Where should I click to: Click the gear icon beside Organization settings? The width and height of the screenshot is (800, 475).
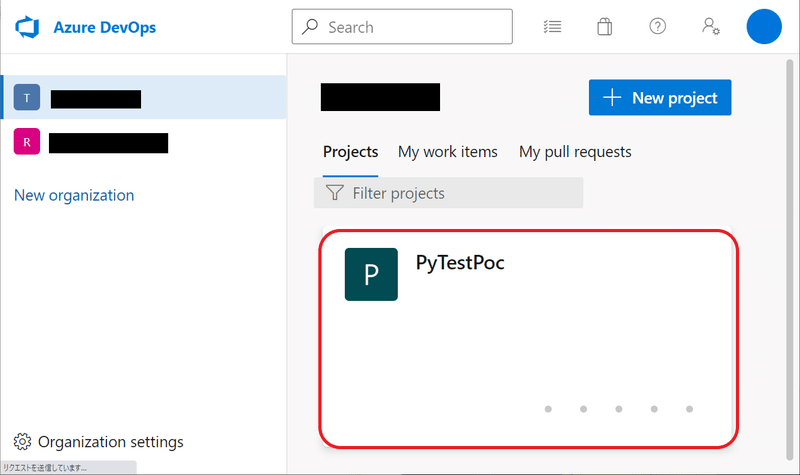pyautogui.click(x=22, y=442)
